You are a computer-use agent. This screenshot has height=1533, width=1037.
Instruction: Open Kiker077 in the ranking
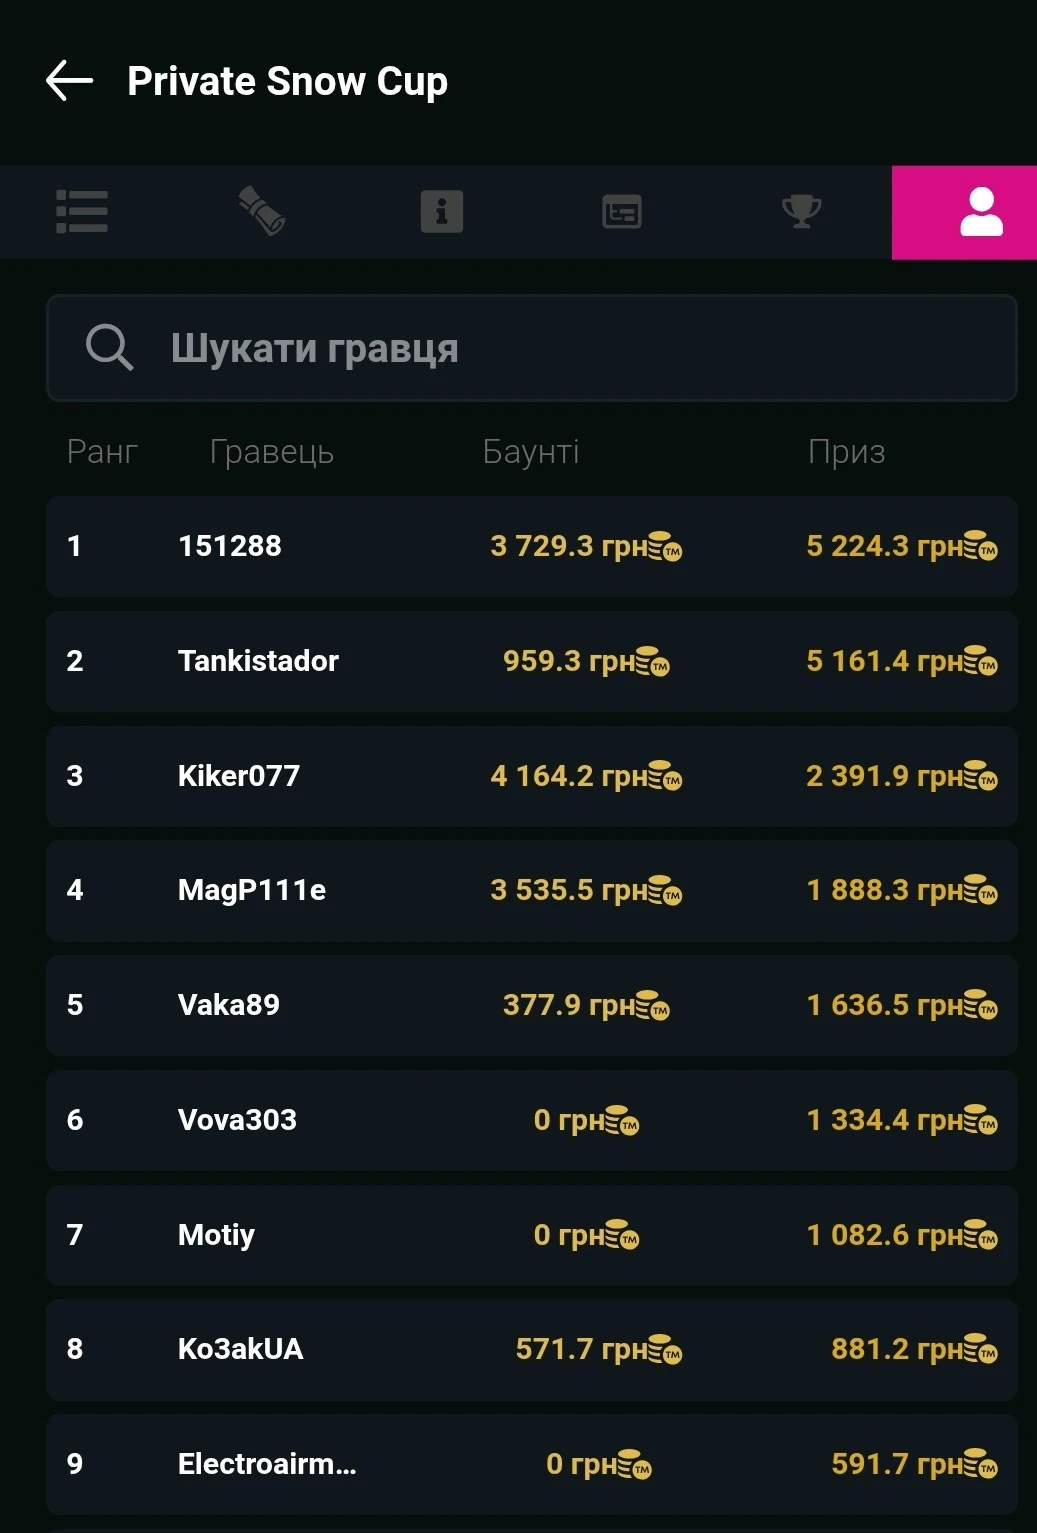pyautogui.click(x=531, y=776)
